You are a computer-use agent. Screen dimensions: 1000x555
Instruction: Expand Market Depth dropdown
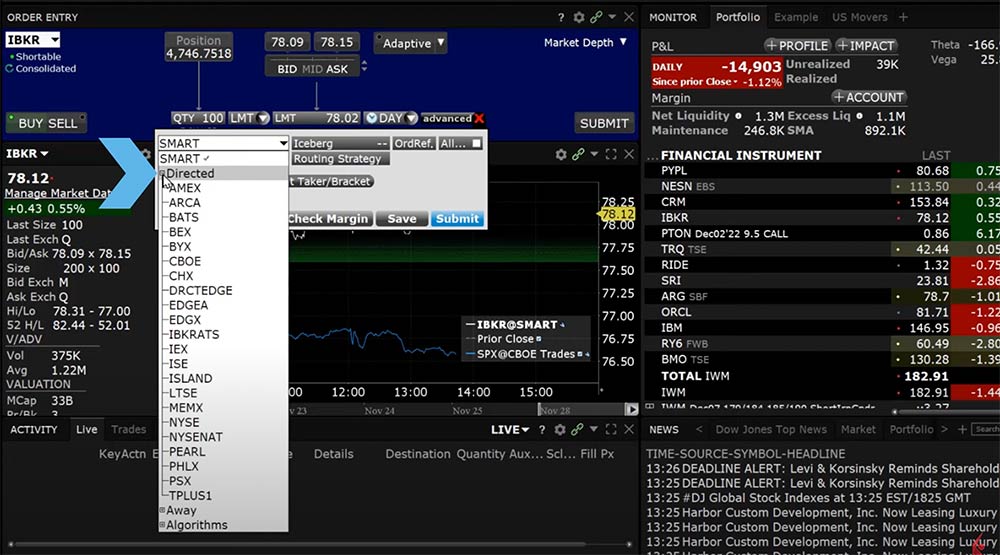(623, 42)
